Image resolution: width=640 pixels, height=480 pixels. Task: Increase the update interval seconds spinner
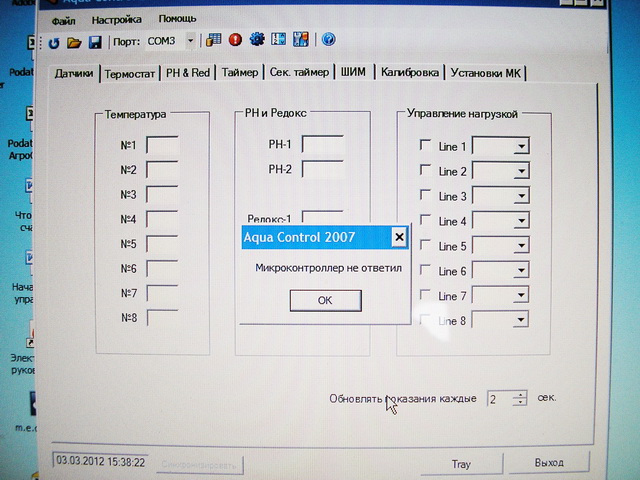click(x=520, y=394)
